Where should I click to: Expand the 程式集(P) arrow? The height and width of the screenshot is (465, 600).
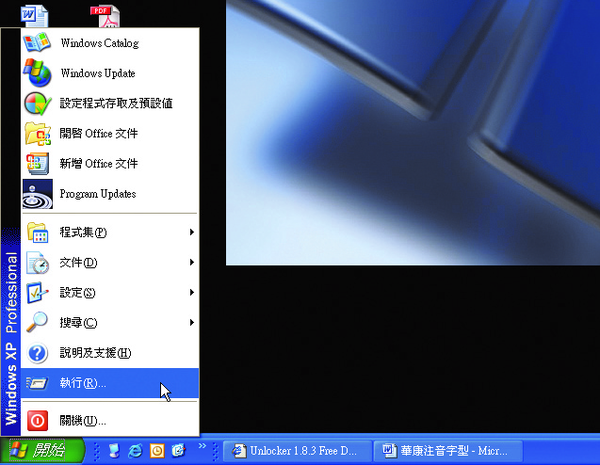pos(192,232)
